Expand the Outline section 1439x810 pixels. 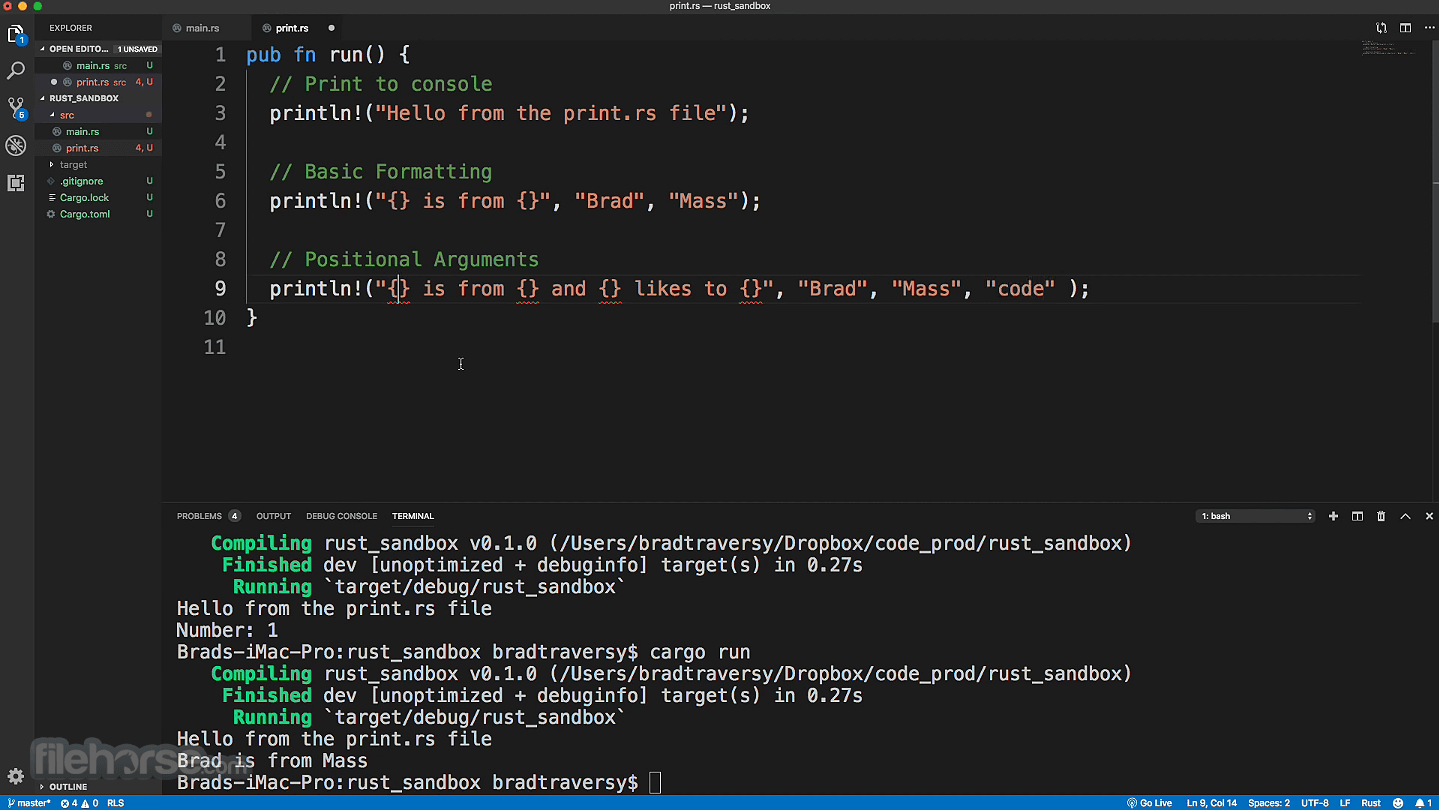(98, 787)
